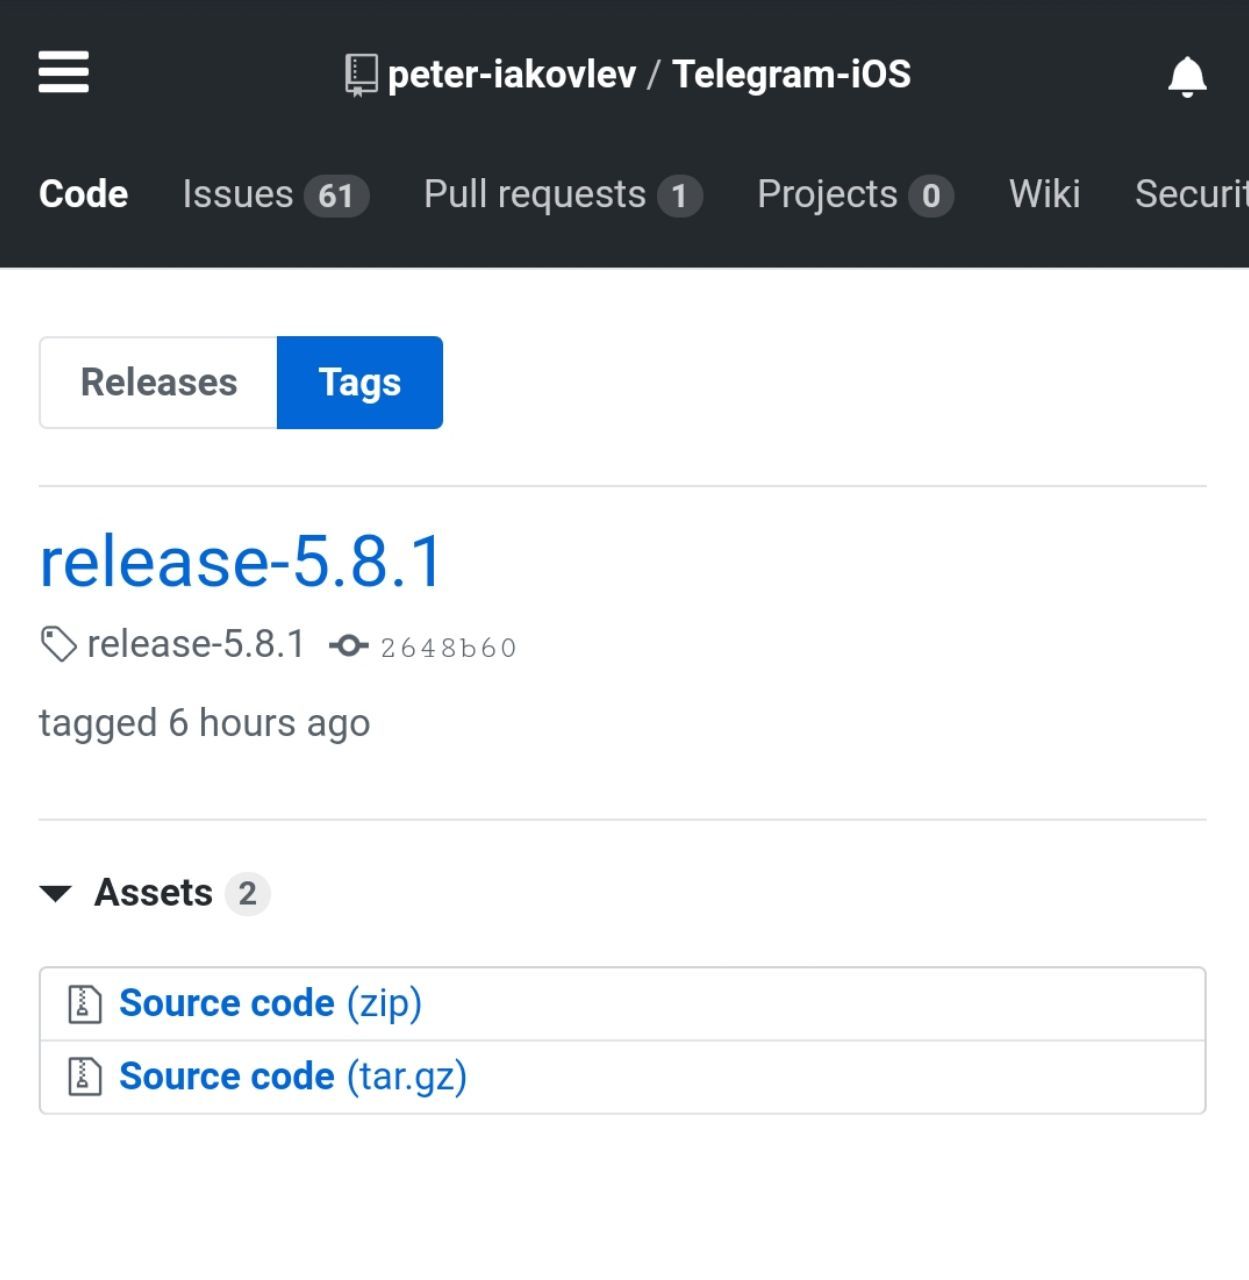Click the 'tagged 6 hours ago' text
This screenshot has width=1249, height=1280.
tap(205, 723)
